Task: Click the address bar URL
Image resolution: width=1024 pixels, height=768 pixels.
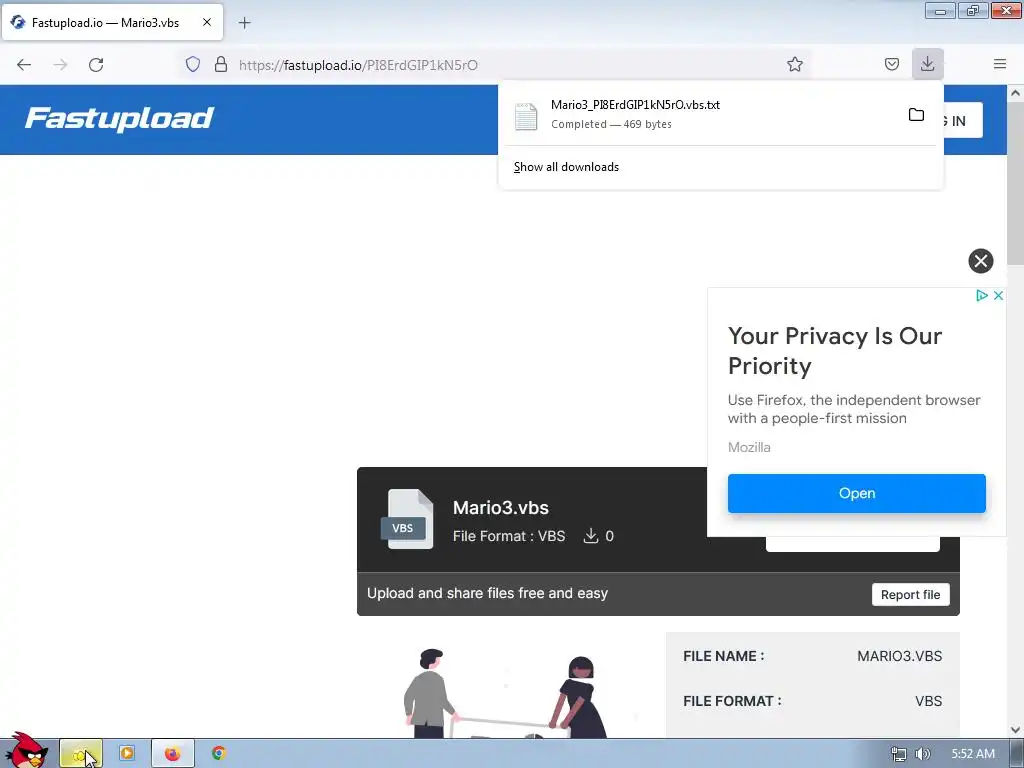Action: pos(358,65)
